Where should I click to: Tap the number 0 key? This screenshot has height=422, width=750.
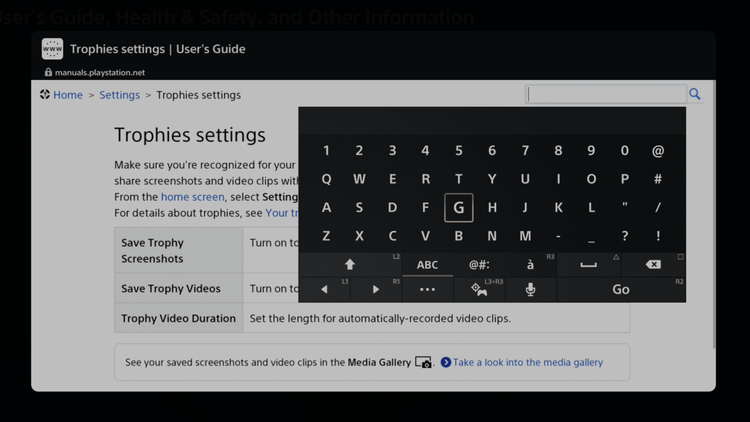(x=625, y=151)
